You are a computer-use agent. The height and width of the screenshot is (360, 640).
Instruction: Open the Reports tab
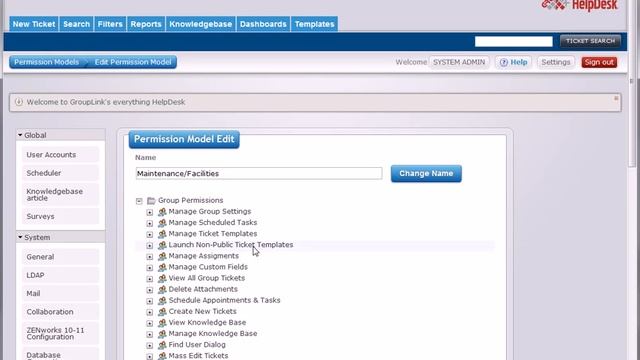pyautogui.click(x=146, y=24)
